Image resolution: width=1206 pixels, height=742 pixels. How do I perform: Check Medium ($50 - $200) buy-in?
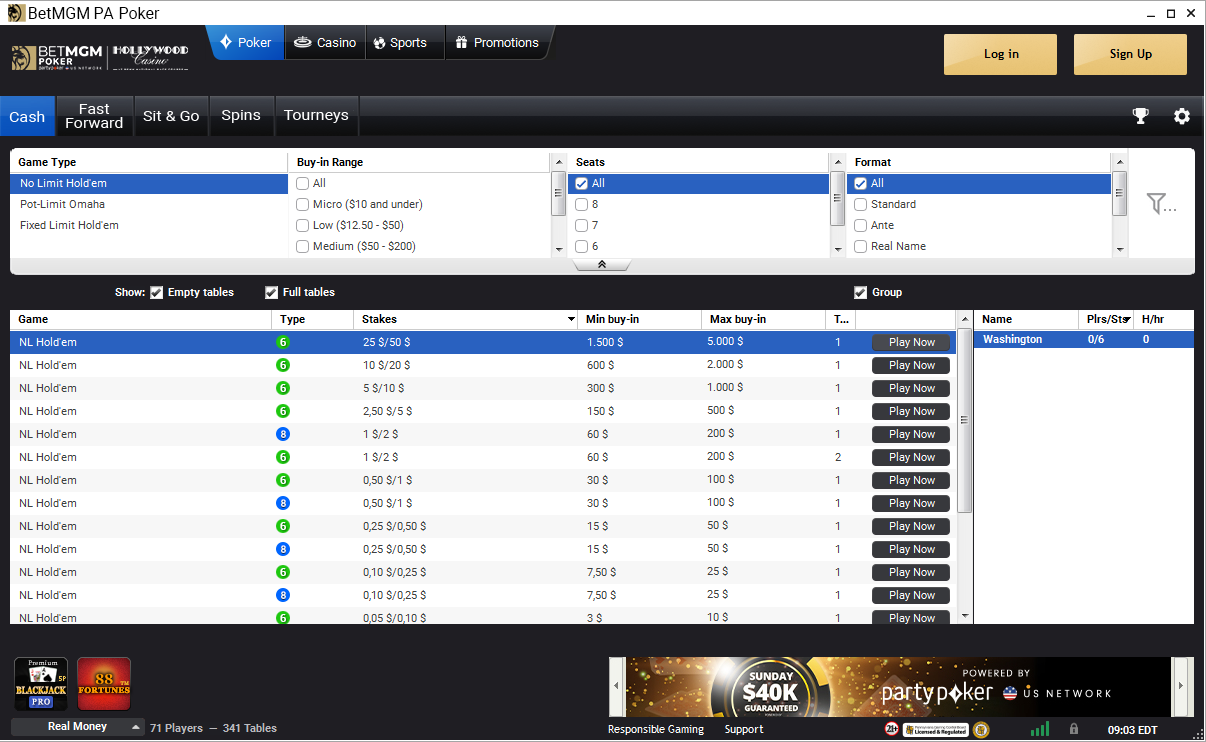[303, 246]
